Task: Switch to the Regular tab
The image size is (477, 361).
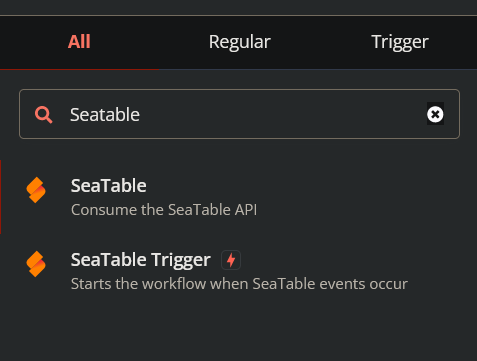Action: (240, 42)
